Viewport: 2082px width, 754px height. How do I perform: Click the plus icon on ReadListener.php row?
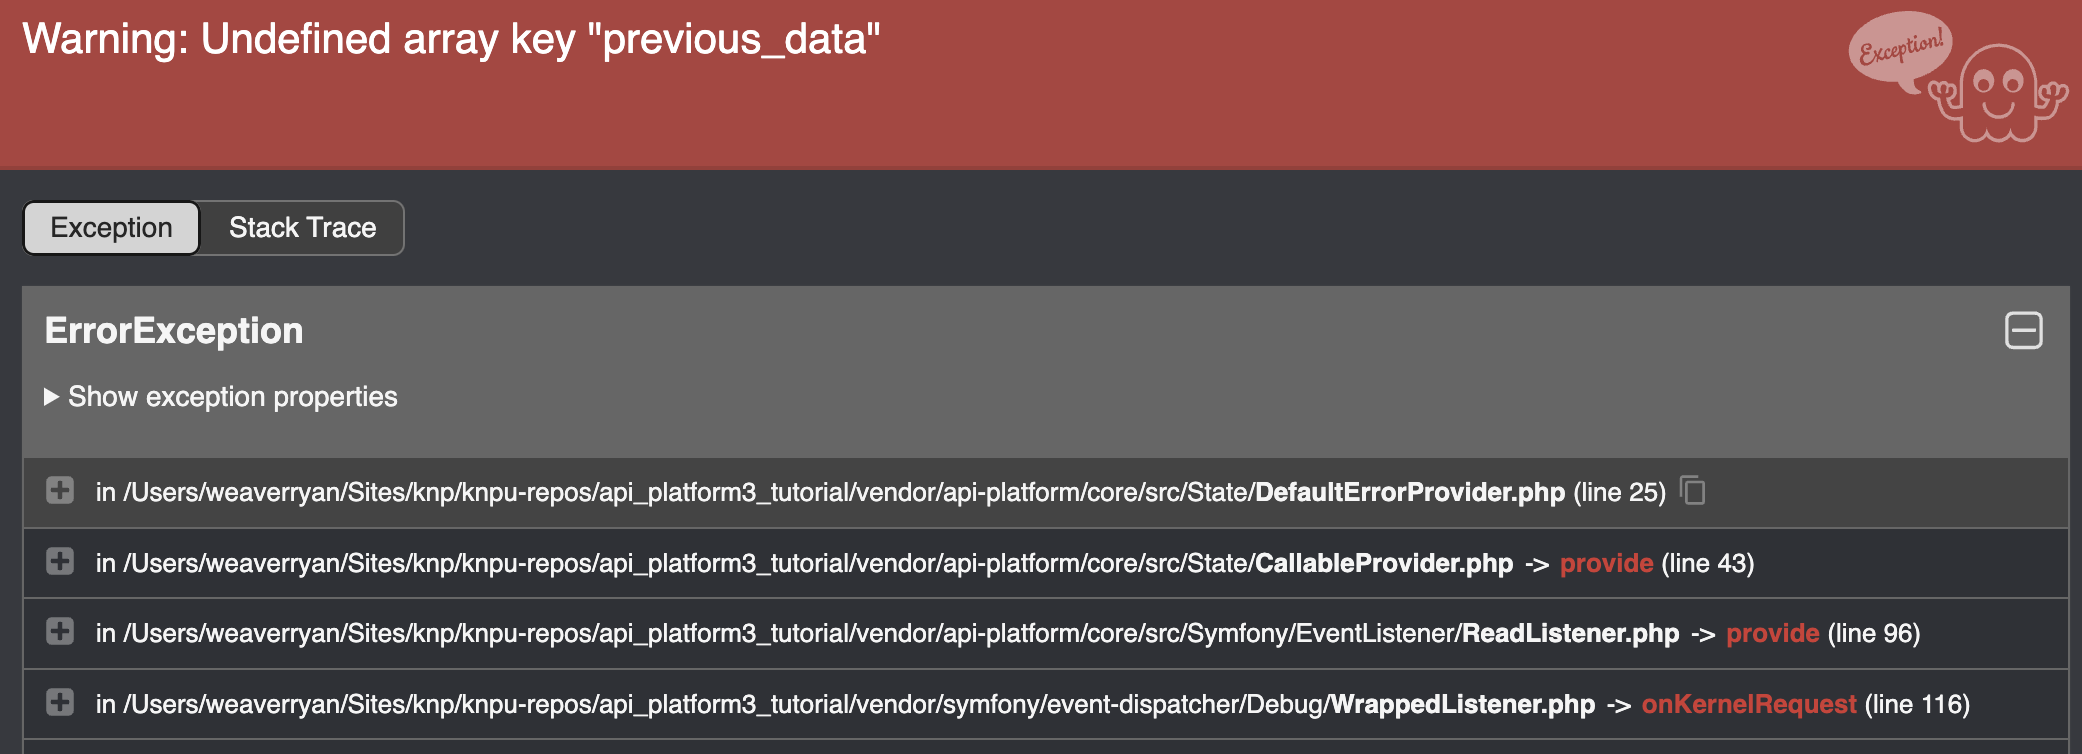tap(62, 633)
